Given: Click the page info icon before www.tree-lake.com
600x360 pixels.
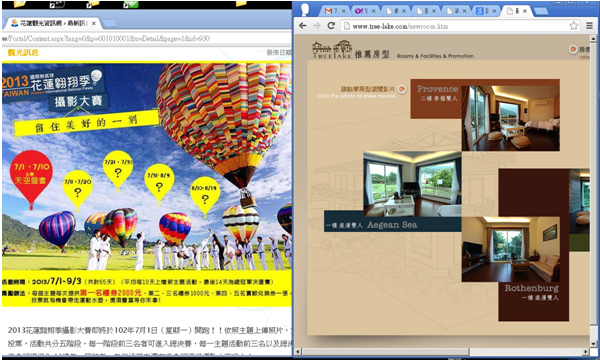Looking at the screenshot, I should coord(346,26).
